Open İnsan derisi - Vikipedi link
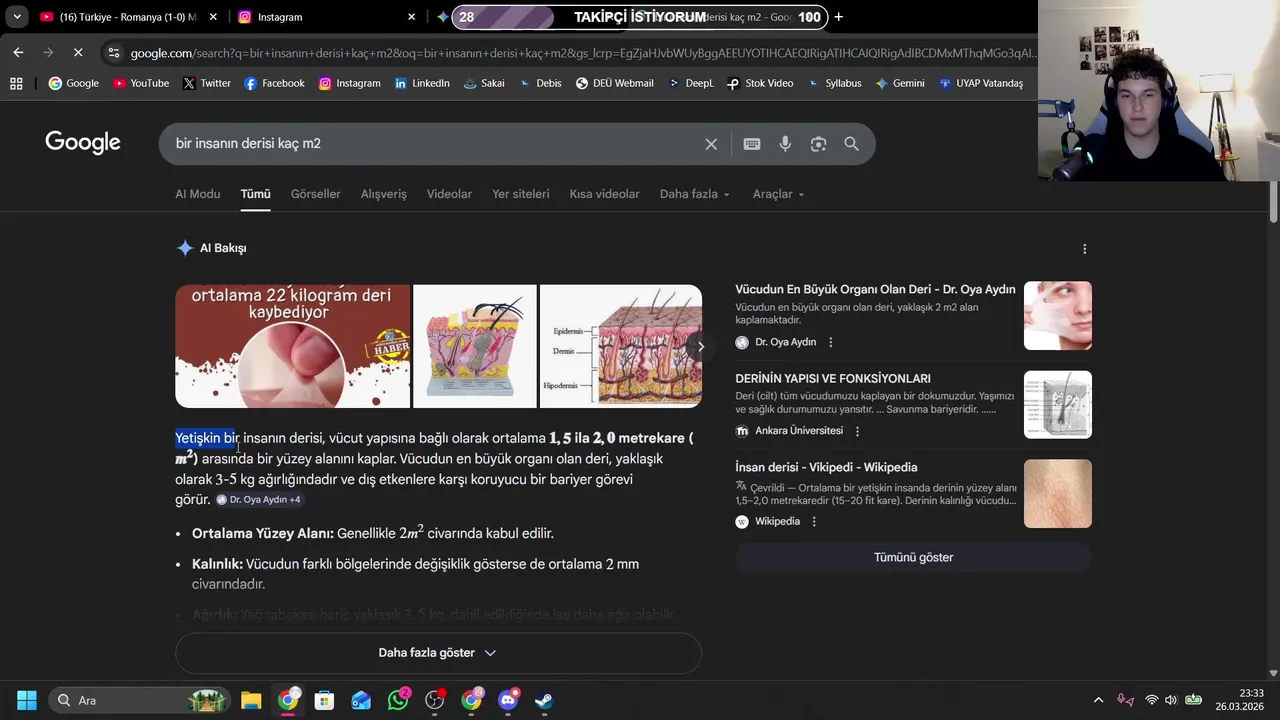 tap(826, 467)
